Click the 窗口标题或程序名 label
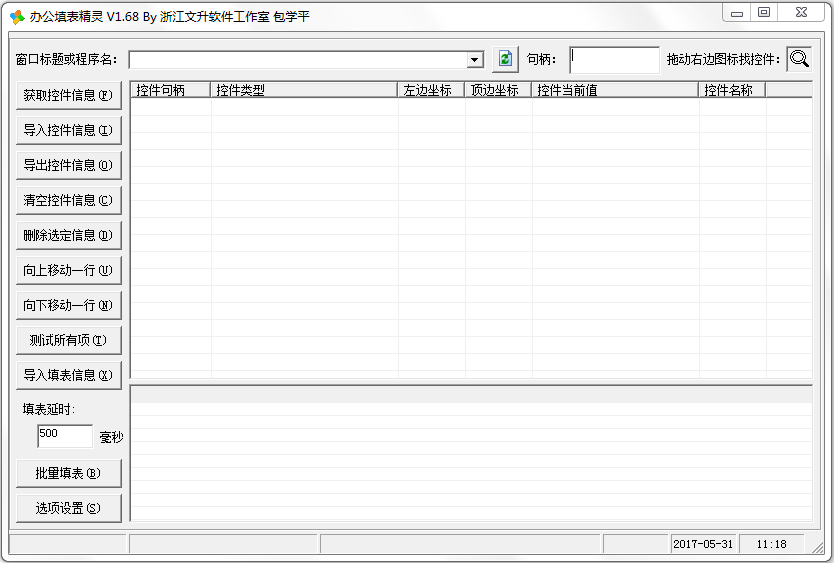This screenshot has width=834, height=563. [66, 60]
